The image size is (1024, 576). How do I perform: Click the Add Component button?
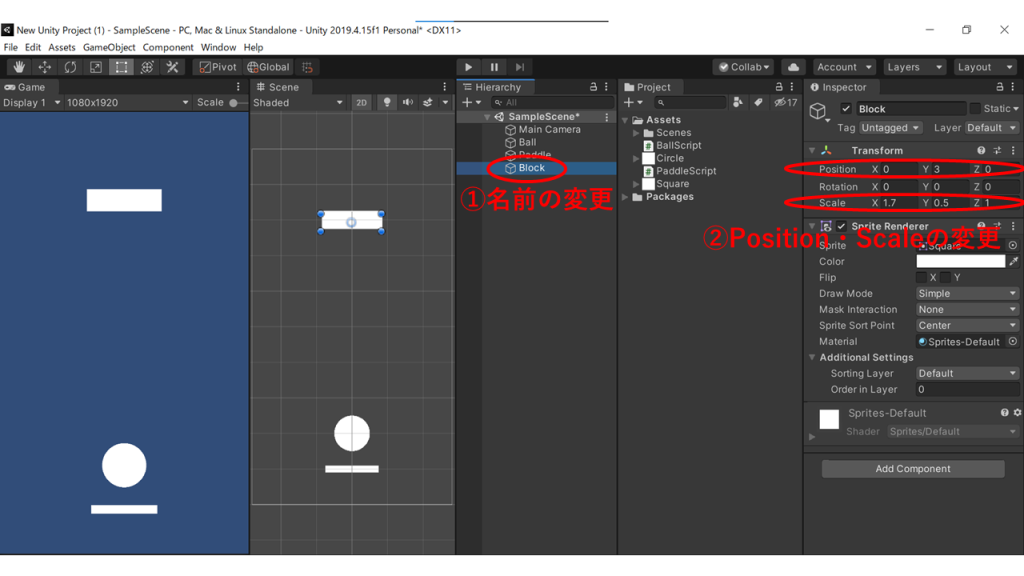[912, 468]
